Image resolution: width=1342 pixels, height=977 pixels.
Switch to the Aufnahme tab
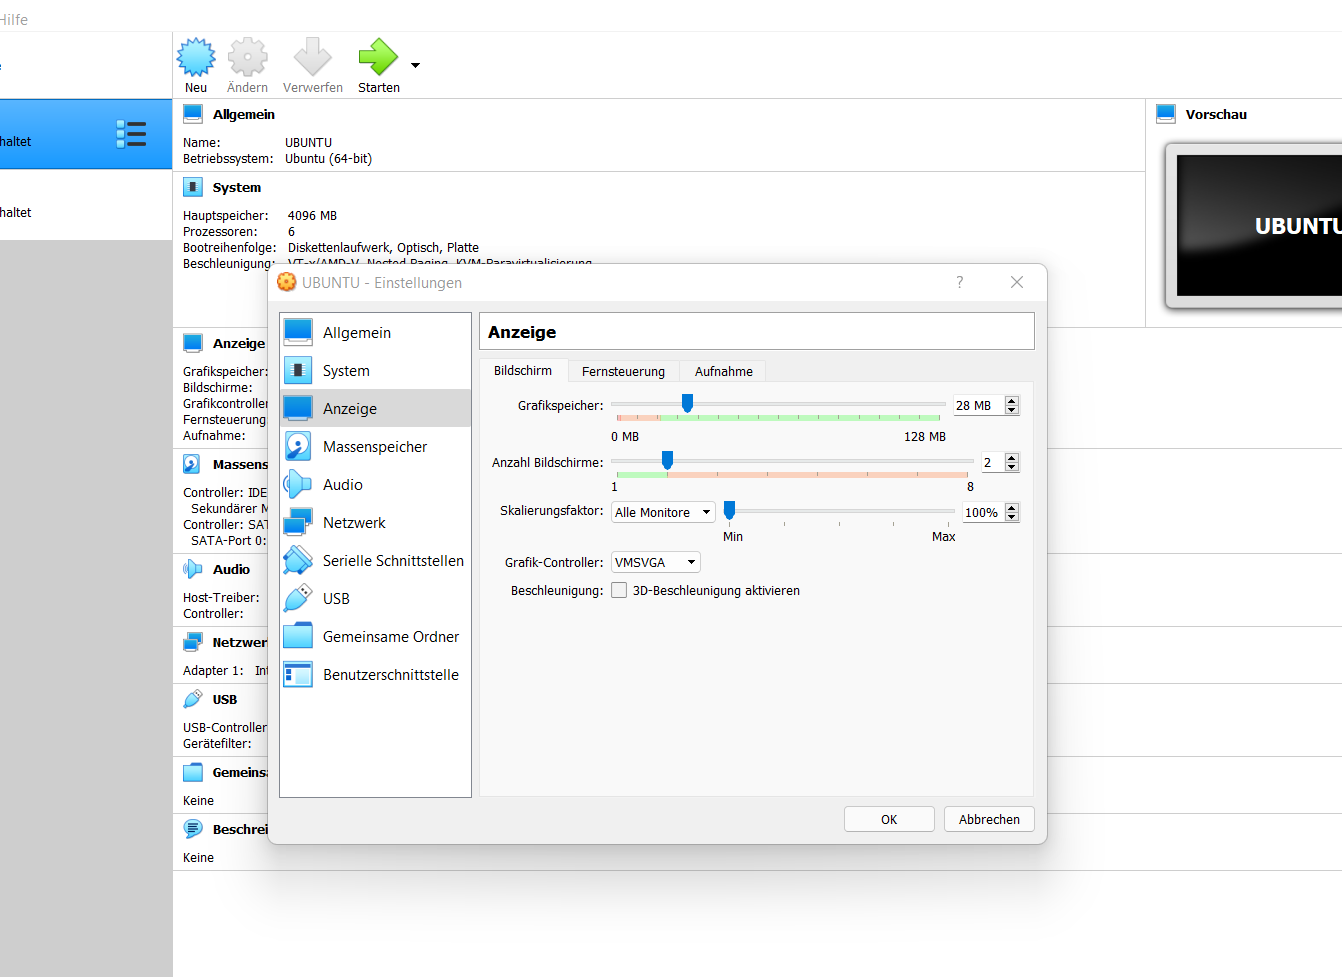pos(724,371)
